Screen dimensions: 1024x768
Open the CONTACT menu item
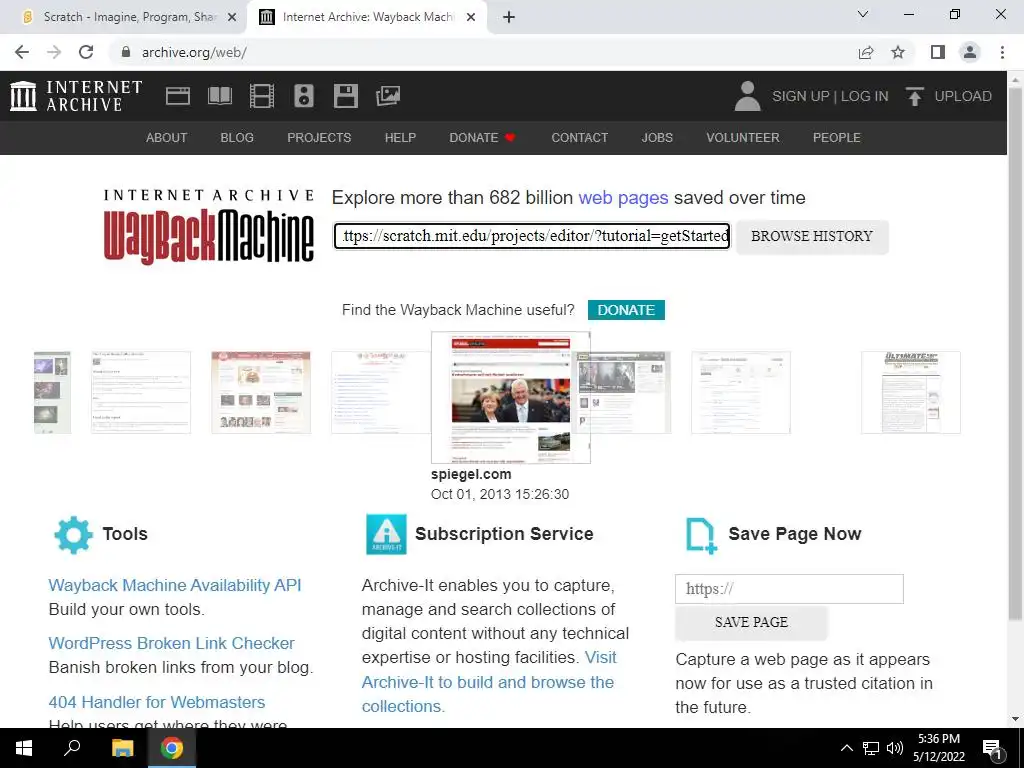(579, 138)
